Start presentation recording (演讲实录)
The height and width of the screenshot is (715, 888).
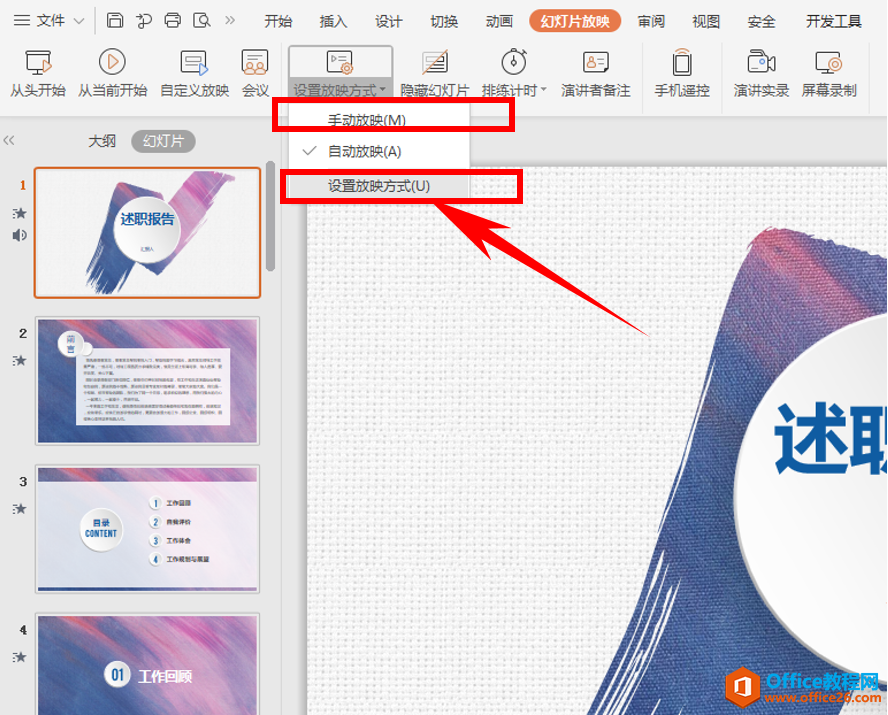point(761,74)
